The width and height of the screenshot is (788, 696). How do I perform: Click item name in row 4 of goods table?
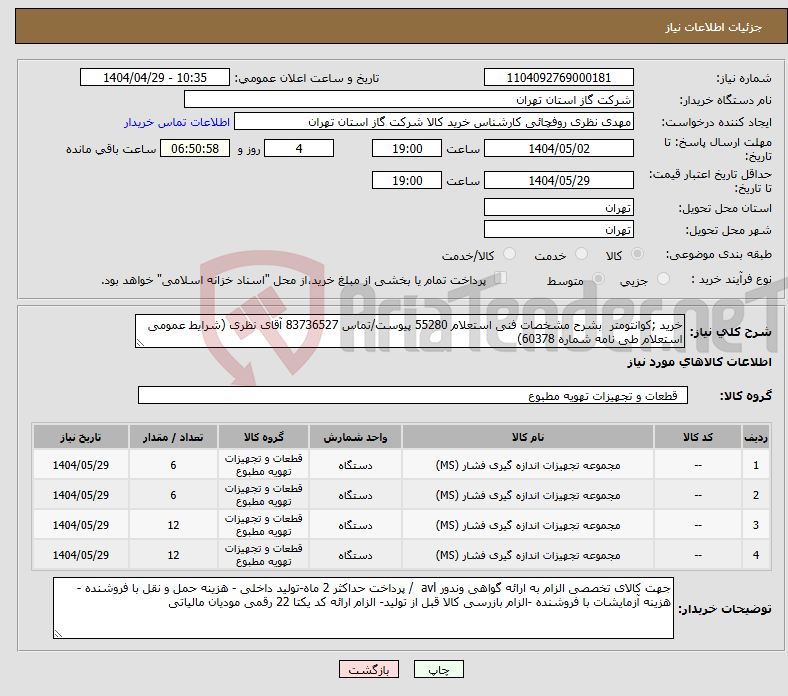coord(528,555)
